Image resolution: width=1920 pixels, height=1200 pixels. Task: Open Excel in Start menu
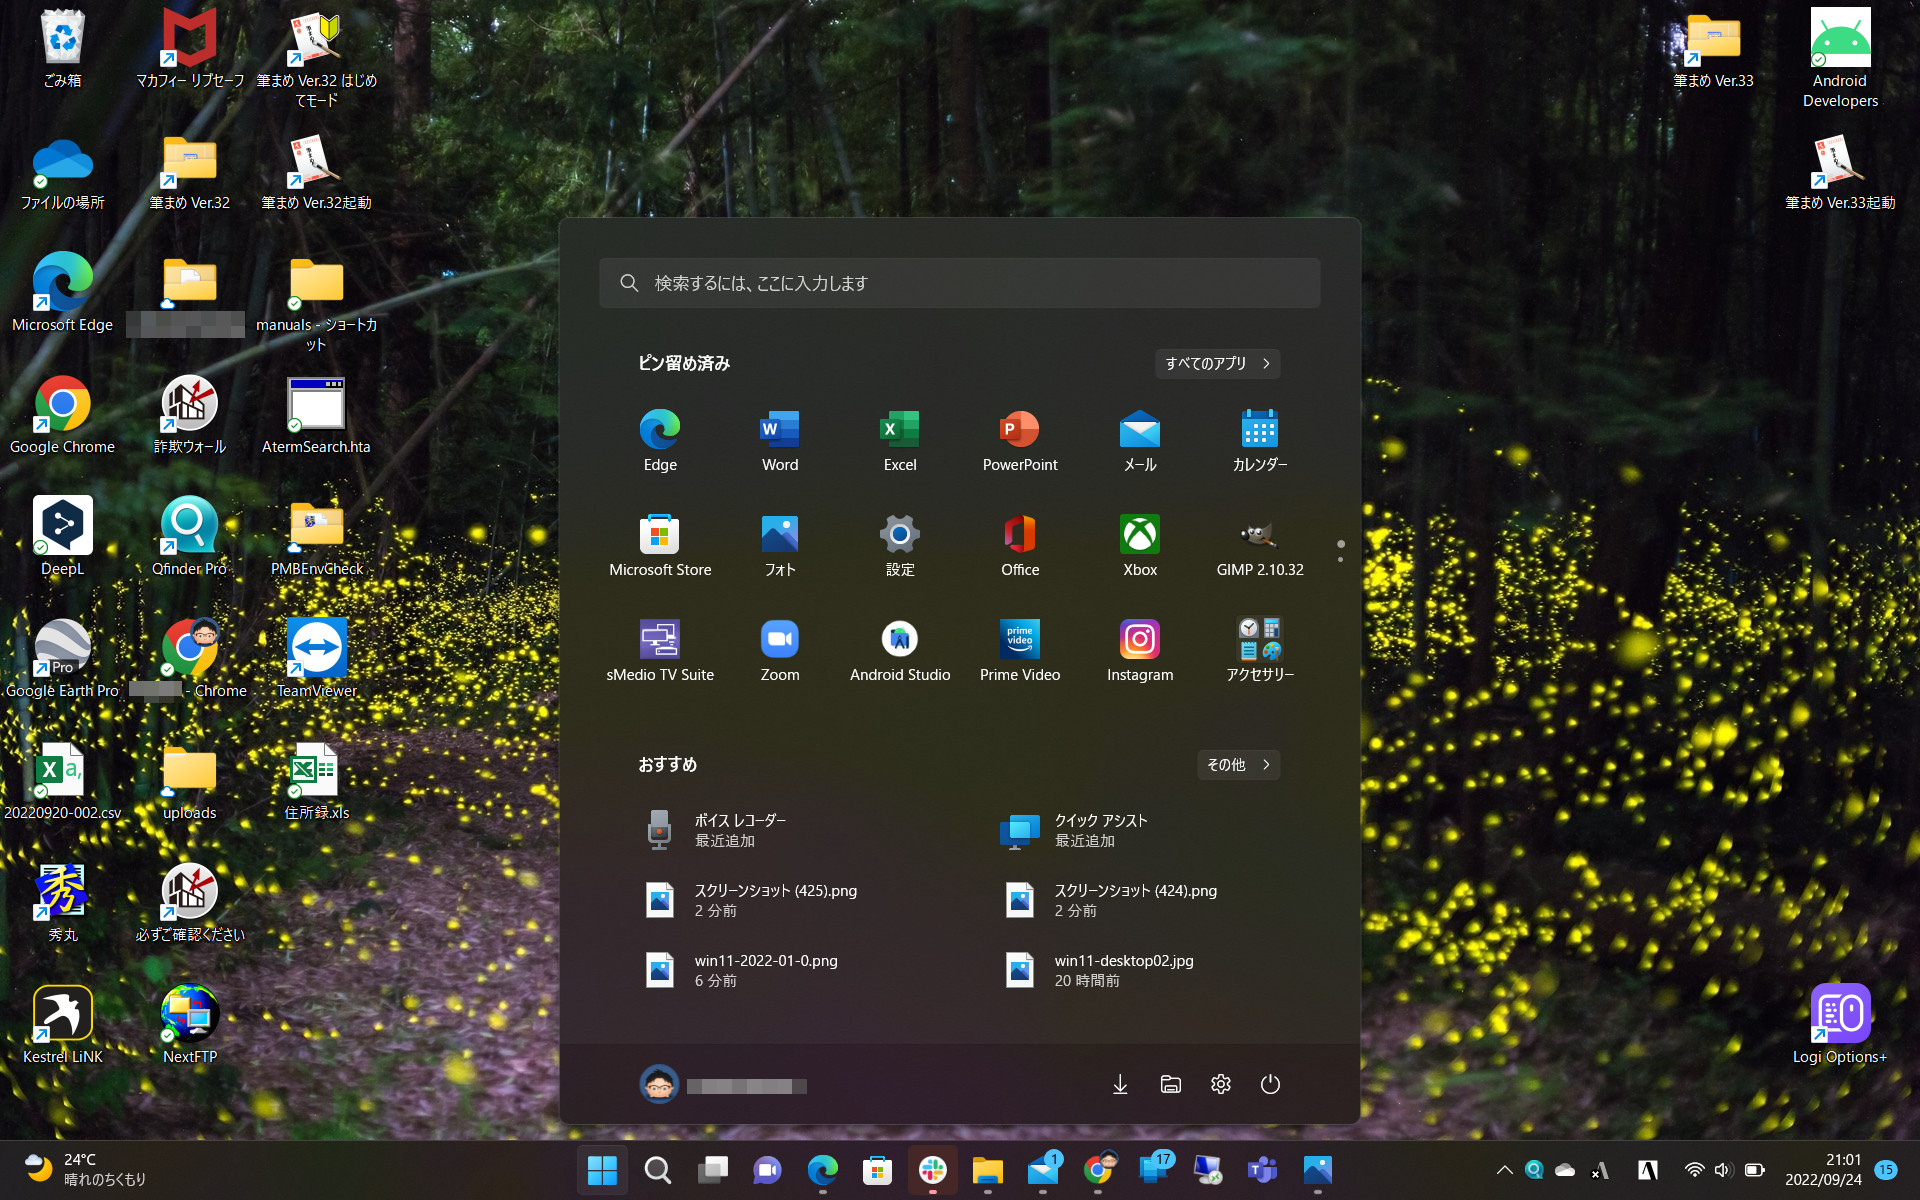[900, 441]
